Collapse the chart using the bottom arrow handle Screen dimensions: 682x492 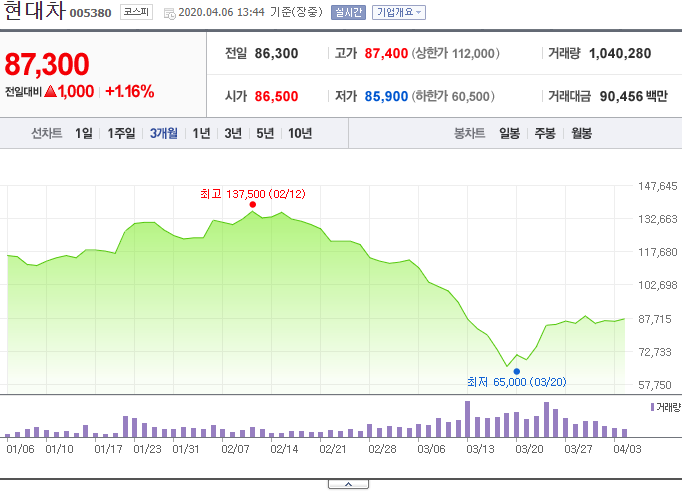[348, 484]
